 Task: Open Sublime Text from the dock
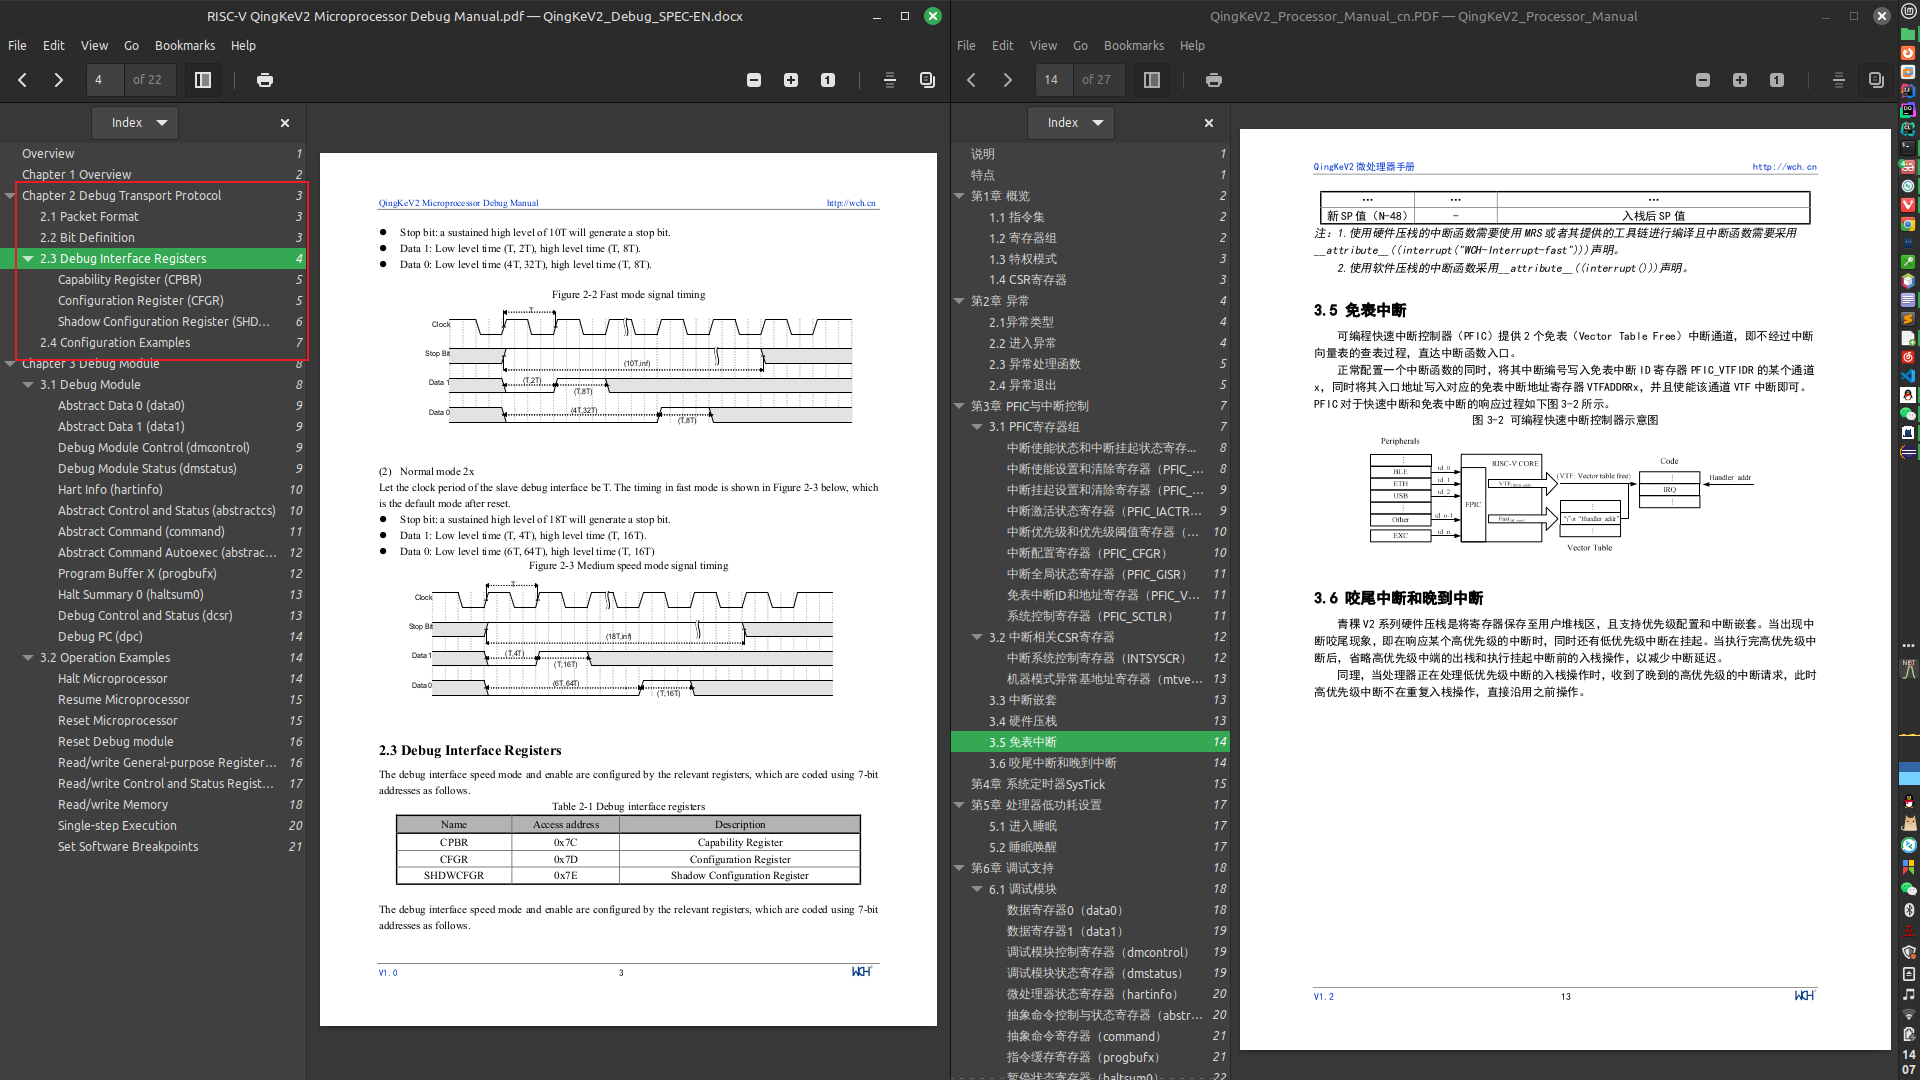[x=1908, y=319]
